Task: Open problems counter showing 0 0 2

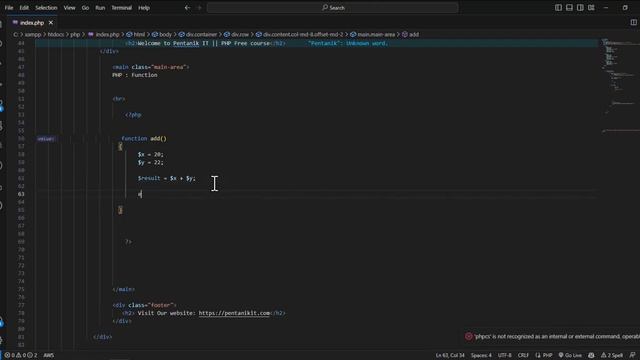Action: coord(20,355)
